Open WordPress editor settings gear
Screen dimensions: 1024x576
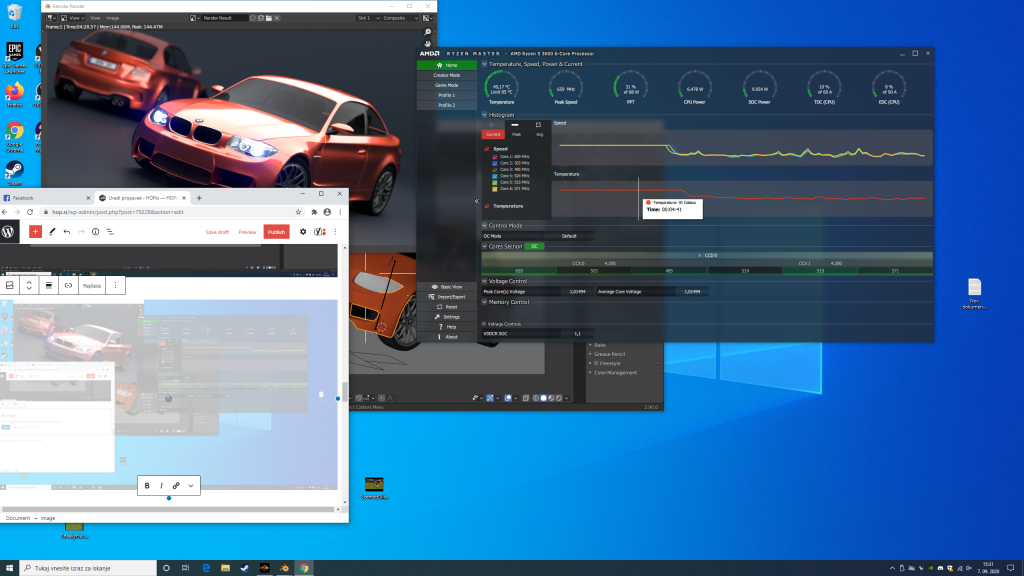pos(303,232)
